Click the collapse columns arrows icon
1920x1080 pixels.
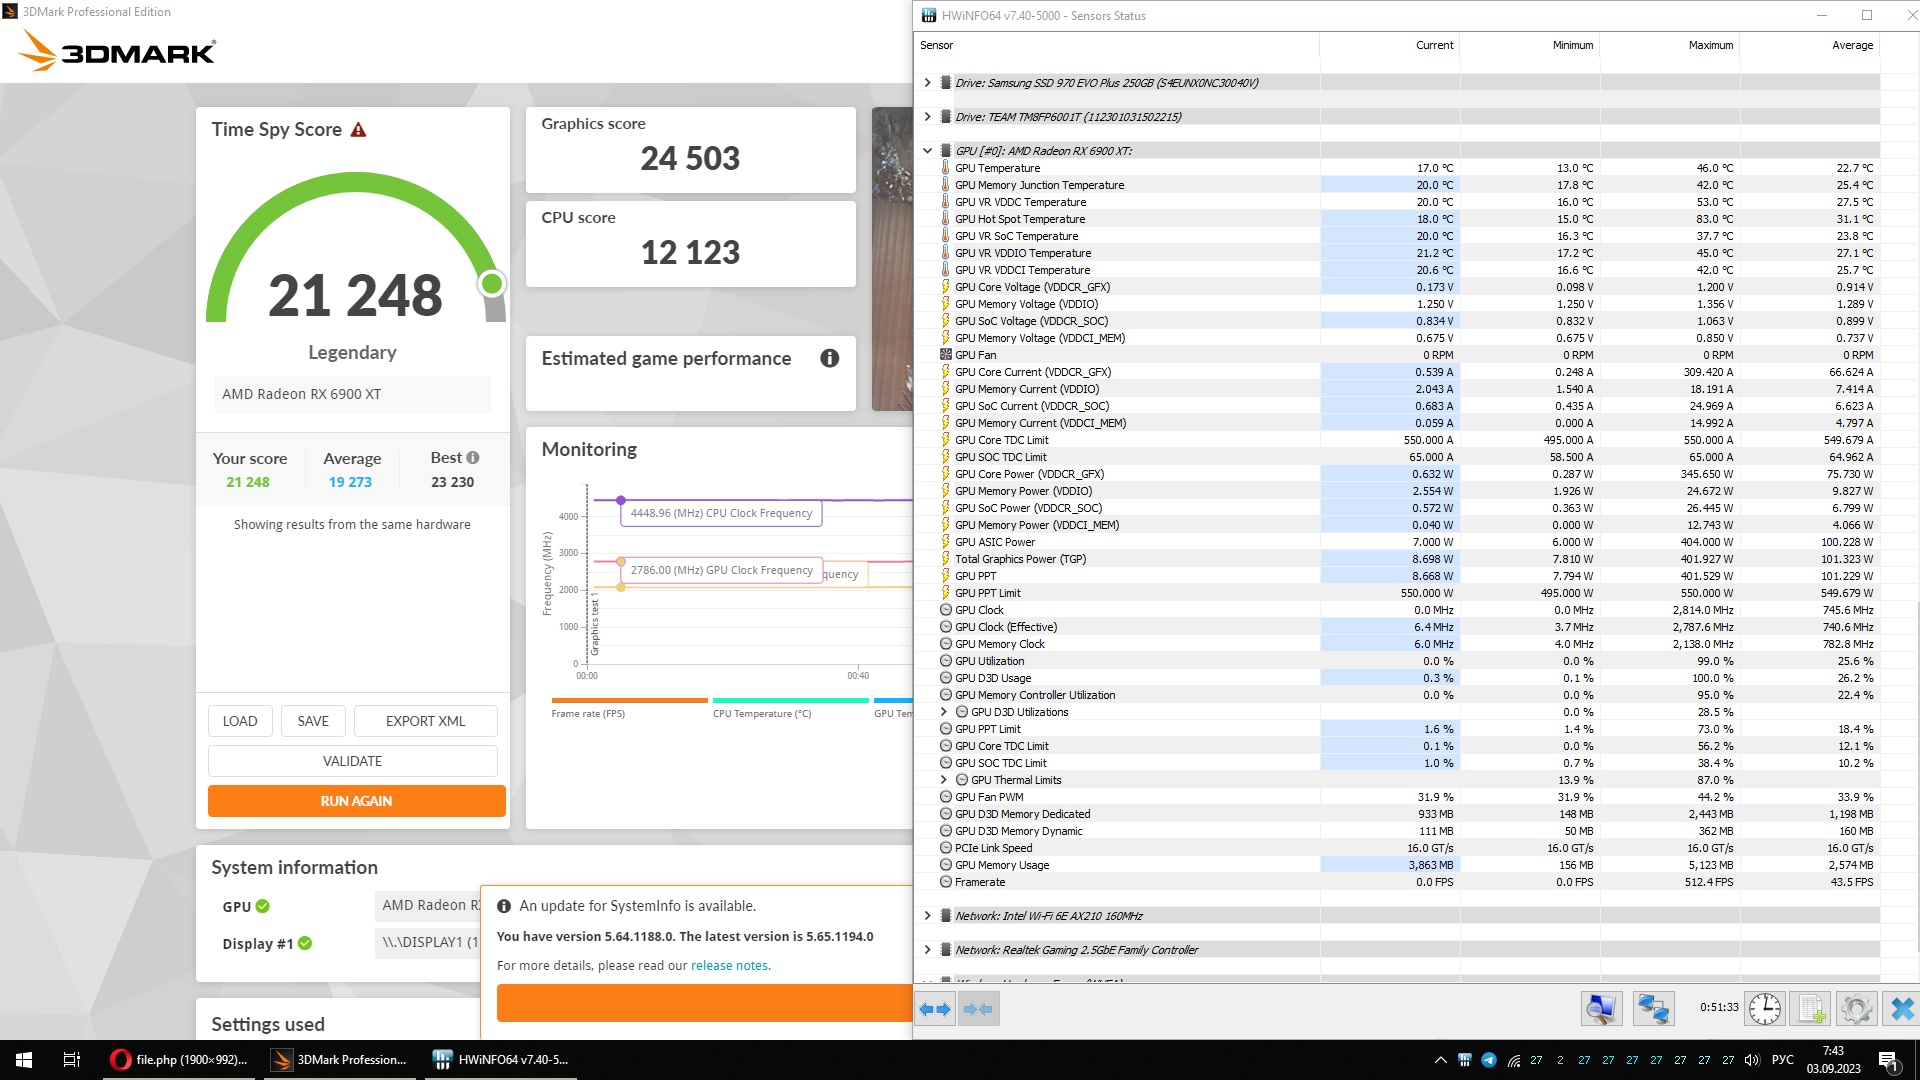pyautogui.click(x=978, y=1009)
